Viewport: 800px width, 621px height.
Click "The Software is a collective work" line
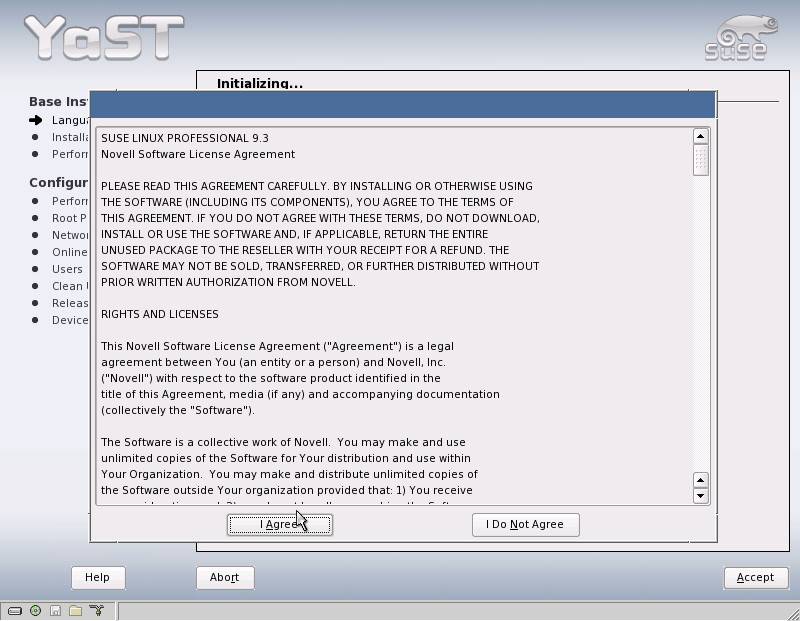(283, 442)
